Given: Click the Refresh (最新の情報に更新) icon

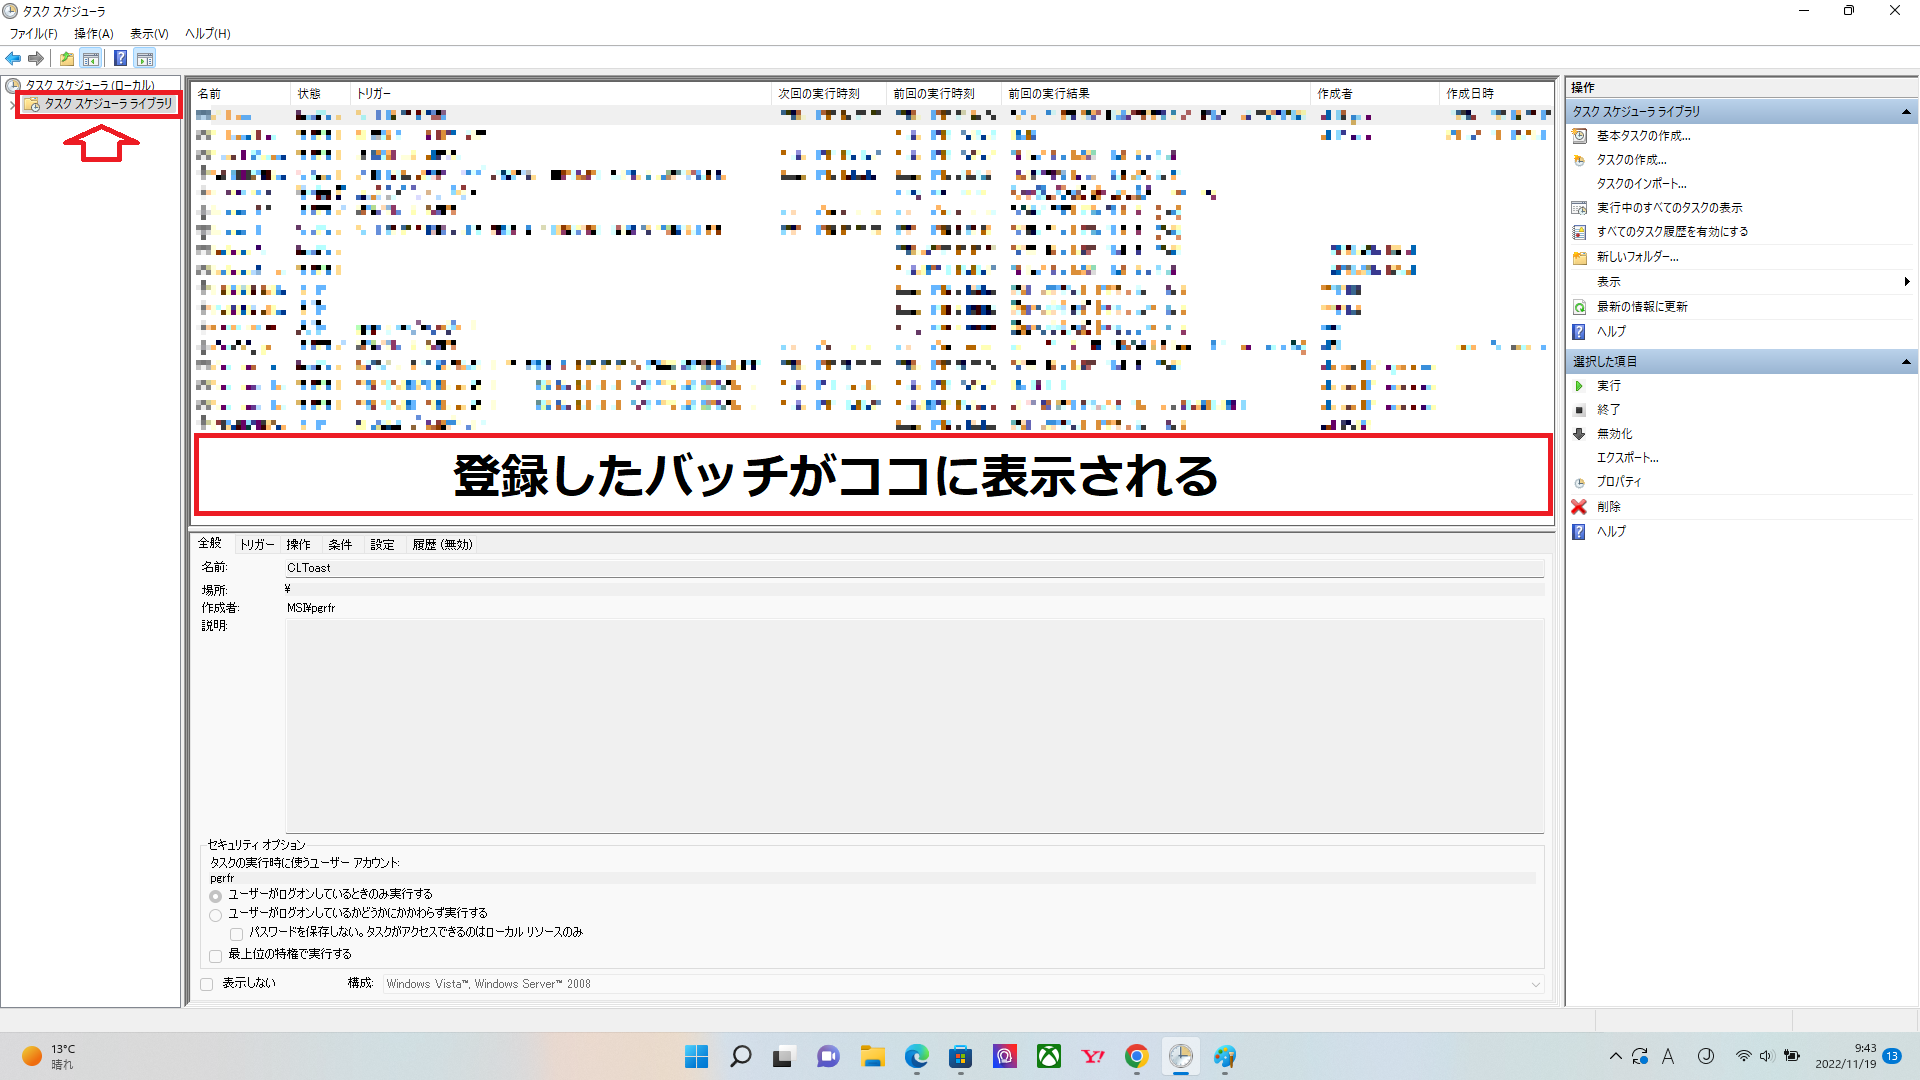Looking at the screenshot, I should pyautogui.click(x=1579, y=307).
